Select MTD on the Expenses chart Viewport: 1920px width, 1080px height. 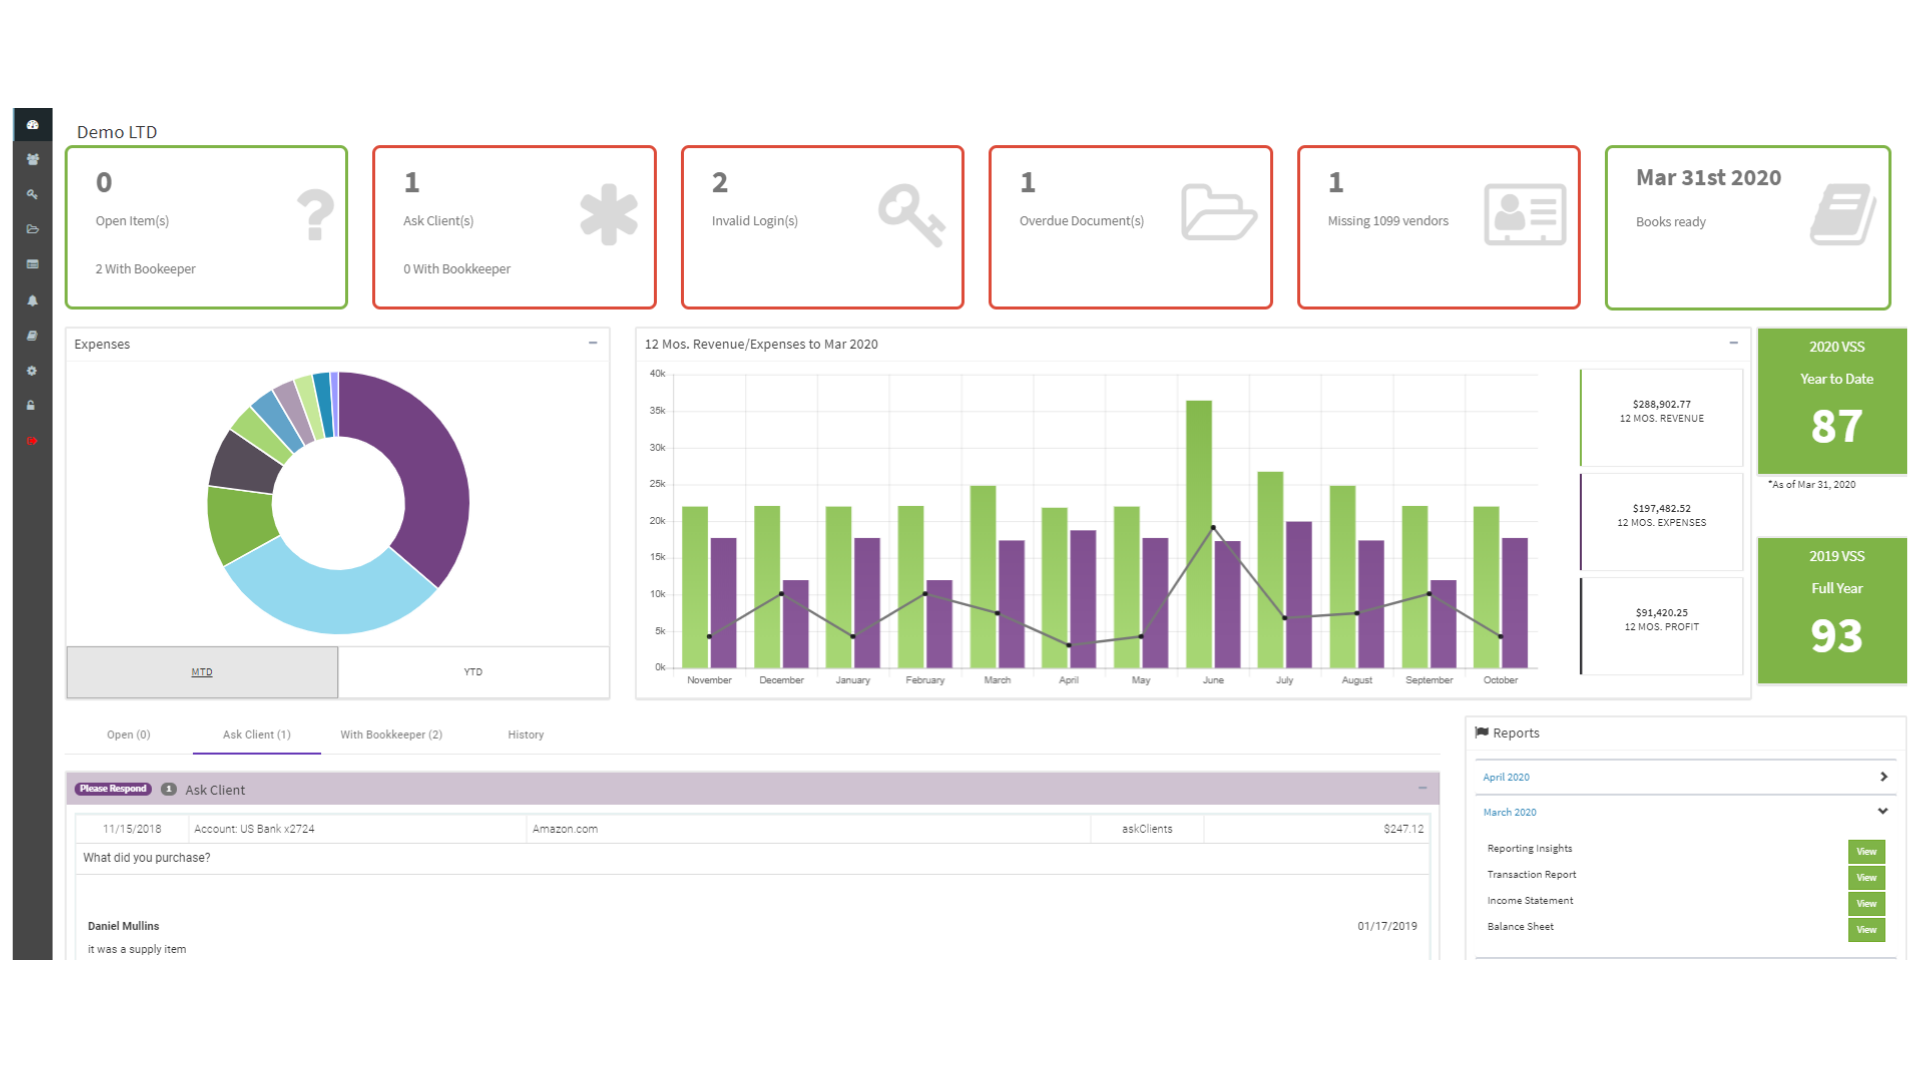pos(201,671)
